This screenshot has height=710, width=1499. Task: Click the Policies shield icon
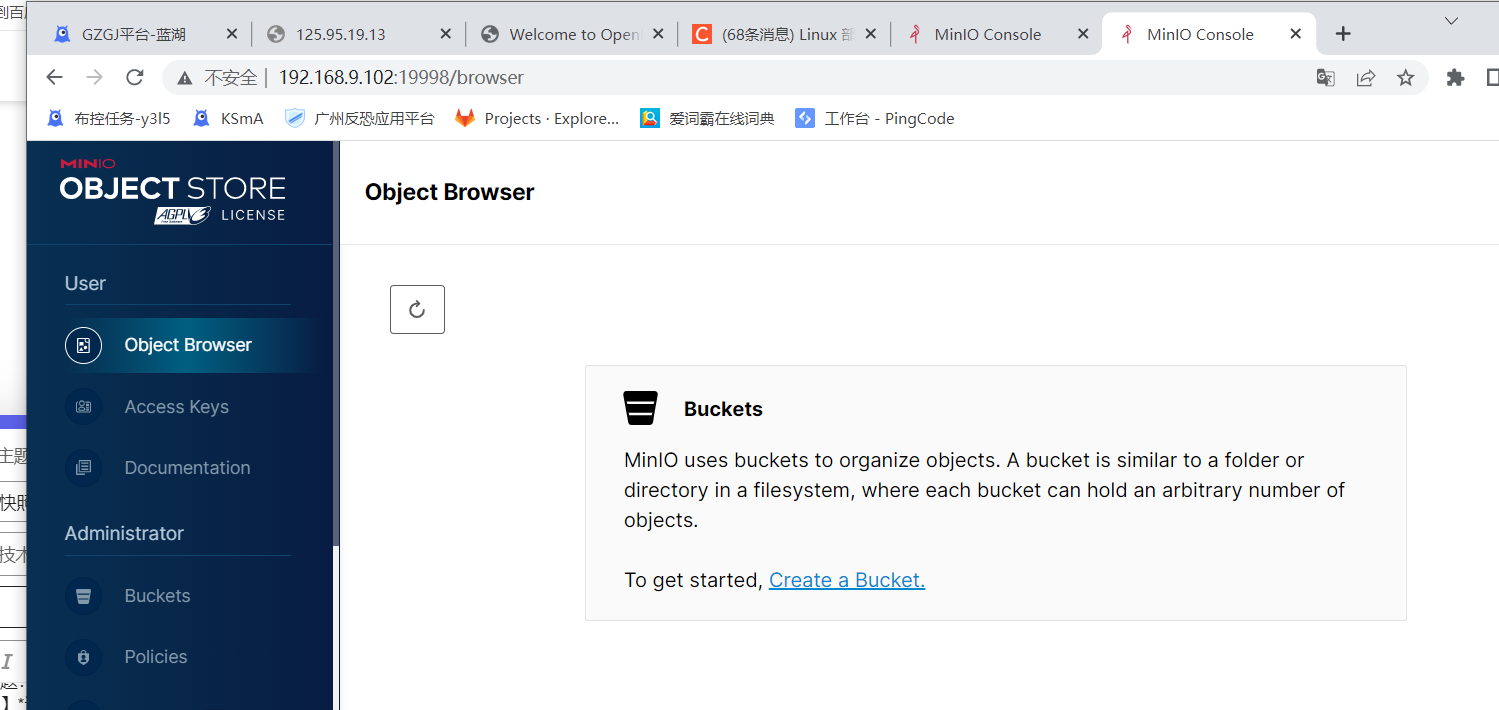point(83,657)
